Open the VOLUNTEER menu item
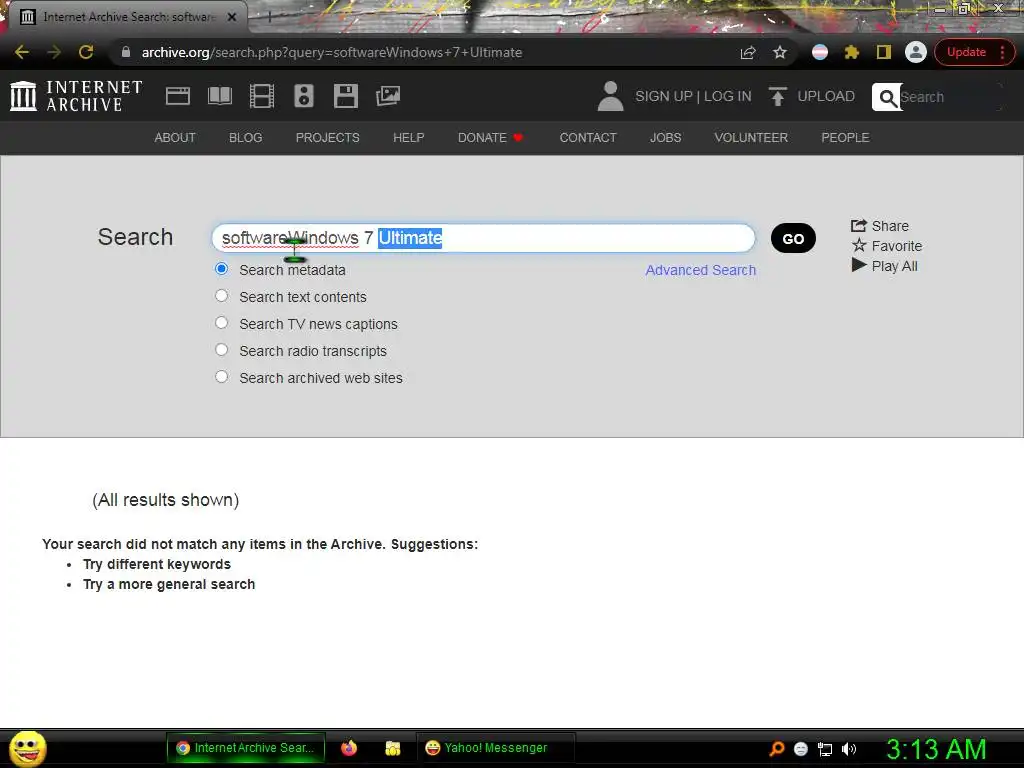The width and height of the screenshot is (1024, 768). (x=751, y=138)
